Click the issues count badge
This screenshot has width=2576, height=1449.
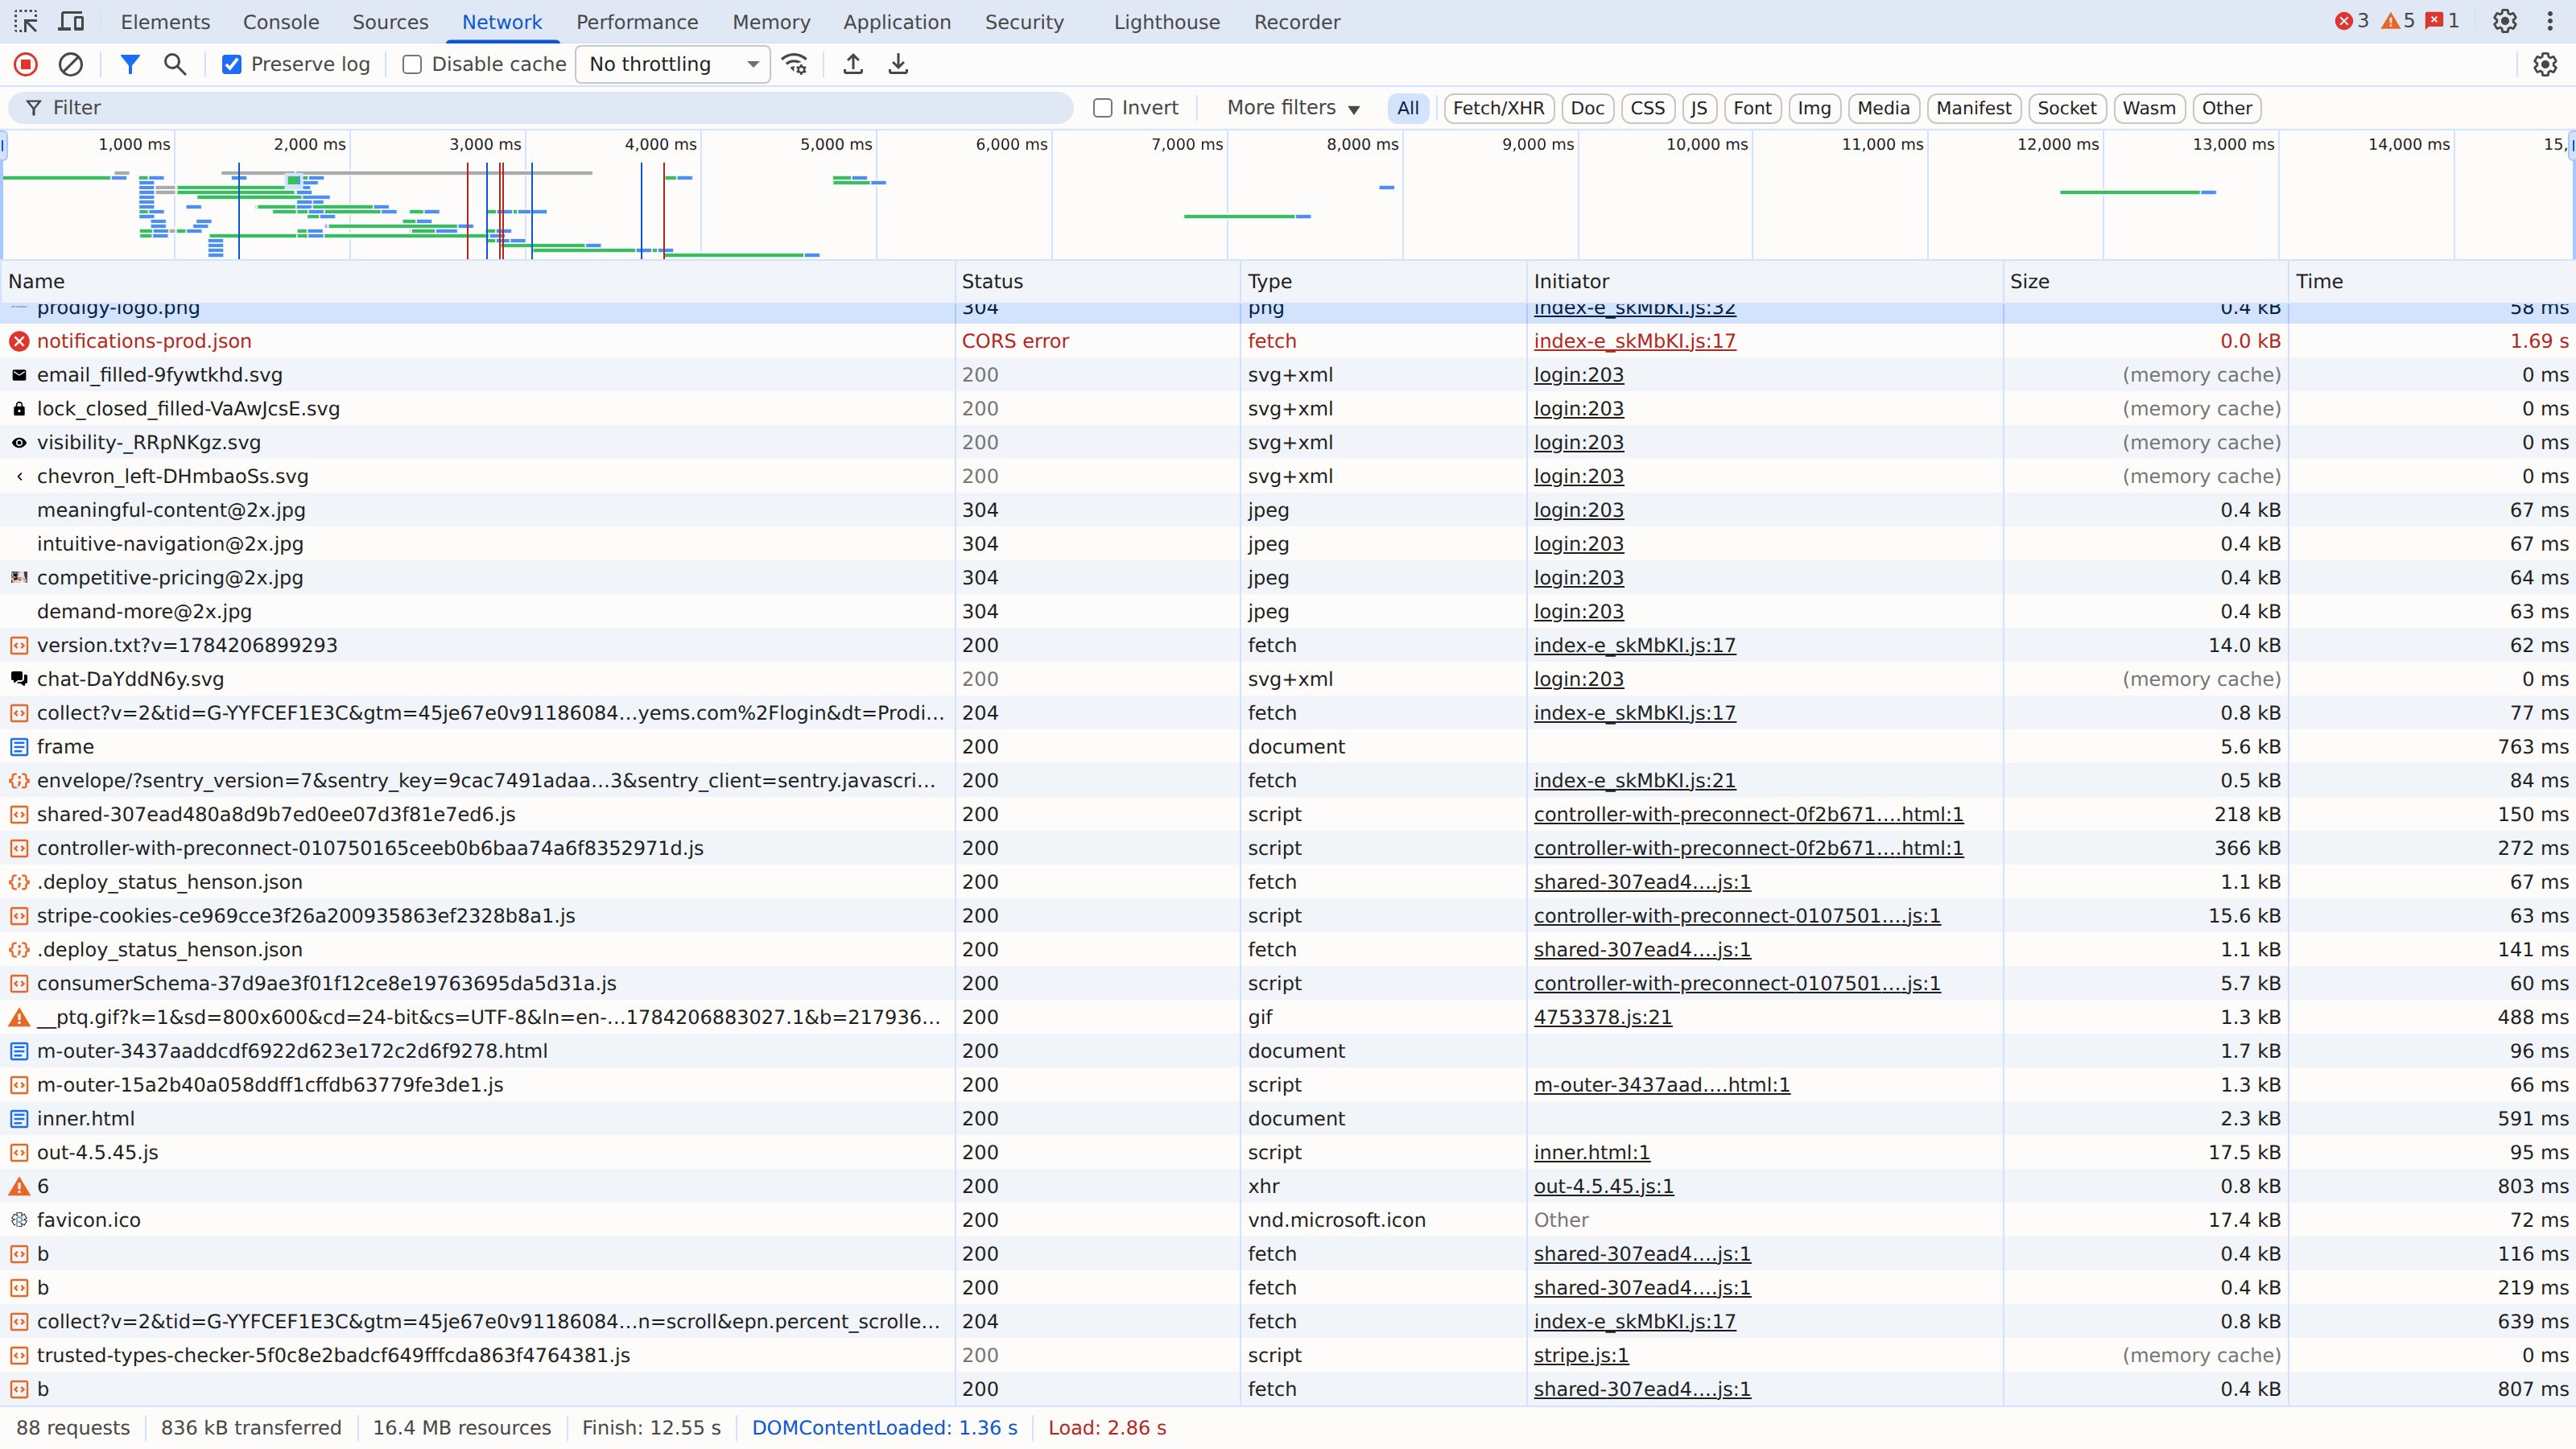coord(2443,21)
